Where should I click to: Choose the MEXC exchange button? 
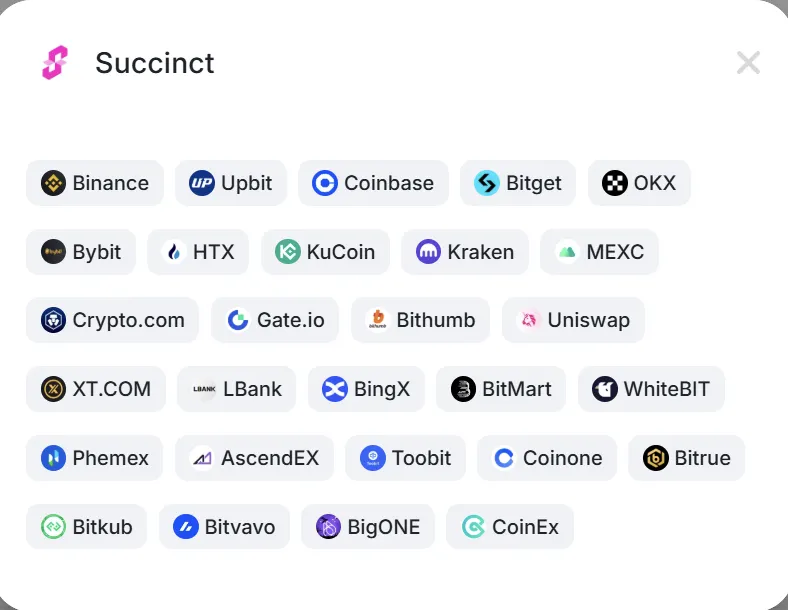click(x=599, y=252)
